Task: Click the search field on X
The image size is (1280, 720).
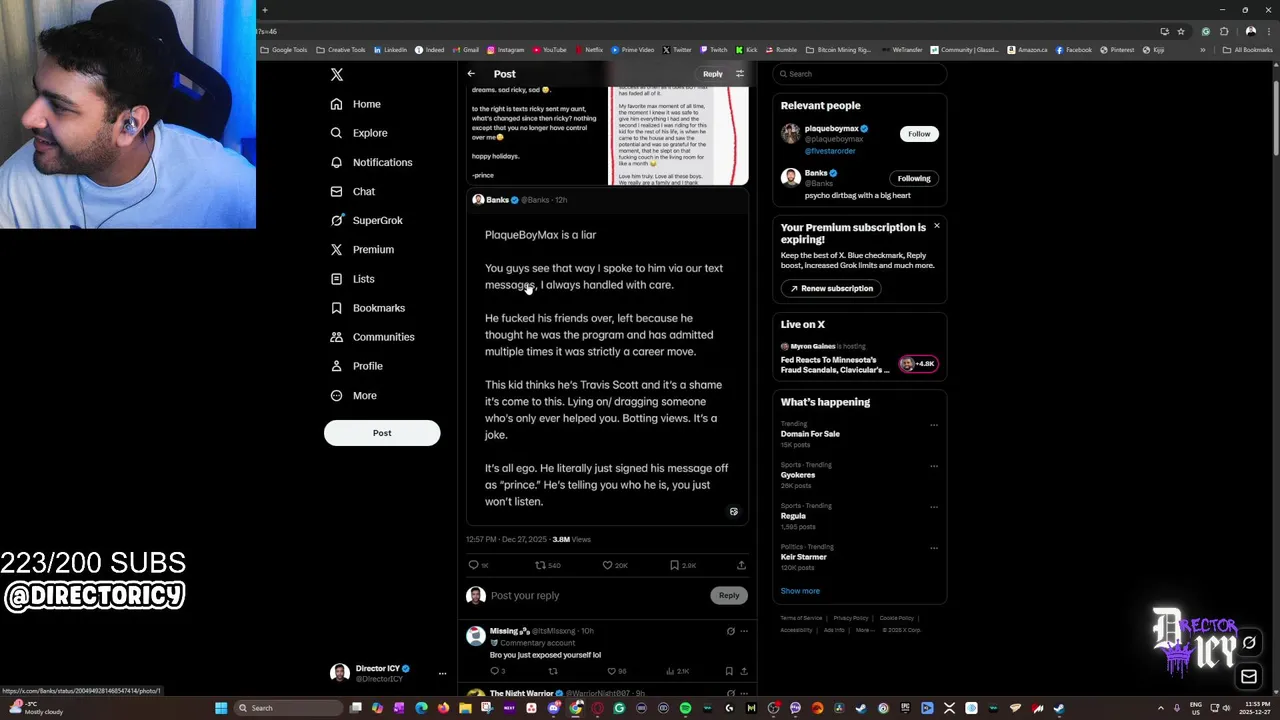Action: [859, 74]
